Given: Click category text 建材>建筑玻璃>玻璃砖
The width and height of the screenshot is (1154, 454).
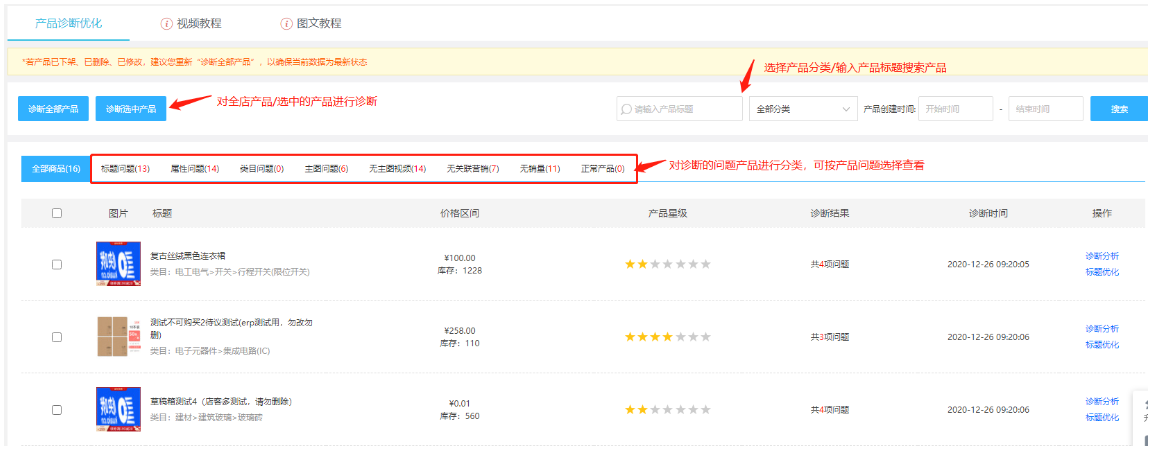Looking at the screenshot, I should point(206,417).
